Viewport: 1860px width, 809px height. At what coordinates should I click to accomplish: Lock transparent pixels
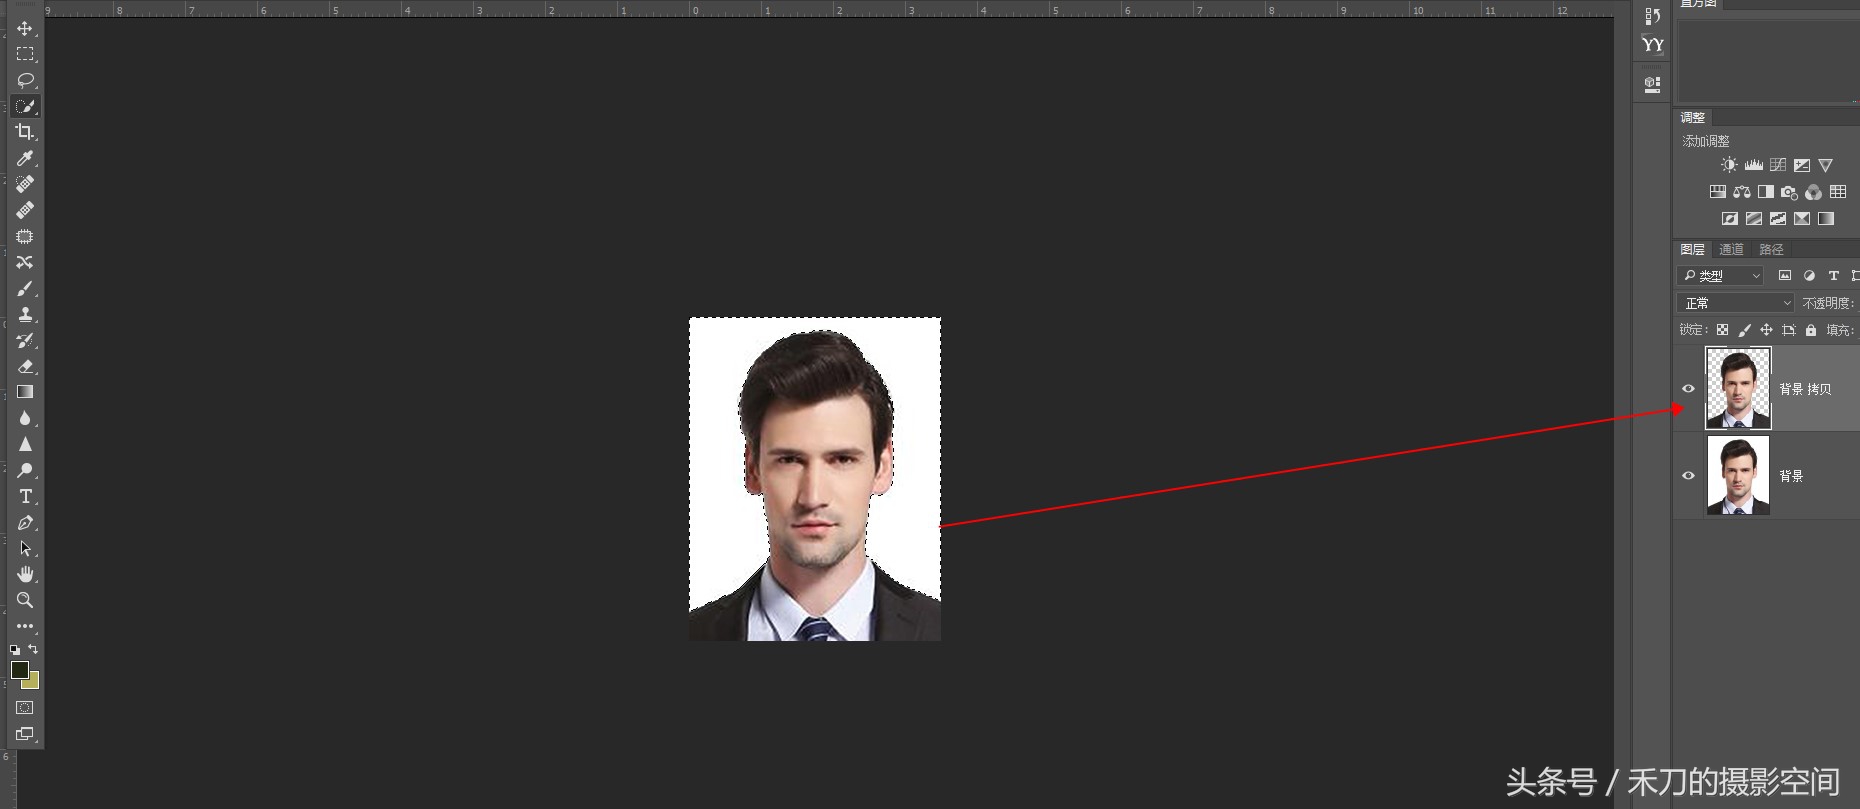[1722, 330]
